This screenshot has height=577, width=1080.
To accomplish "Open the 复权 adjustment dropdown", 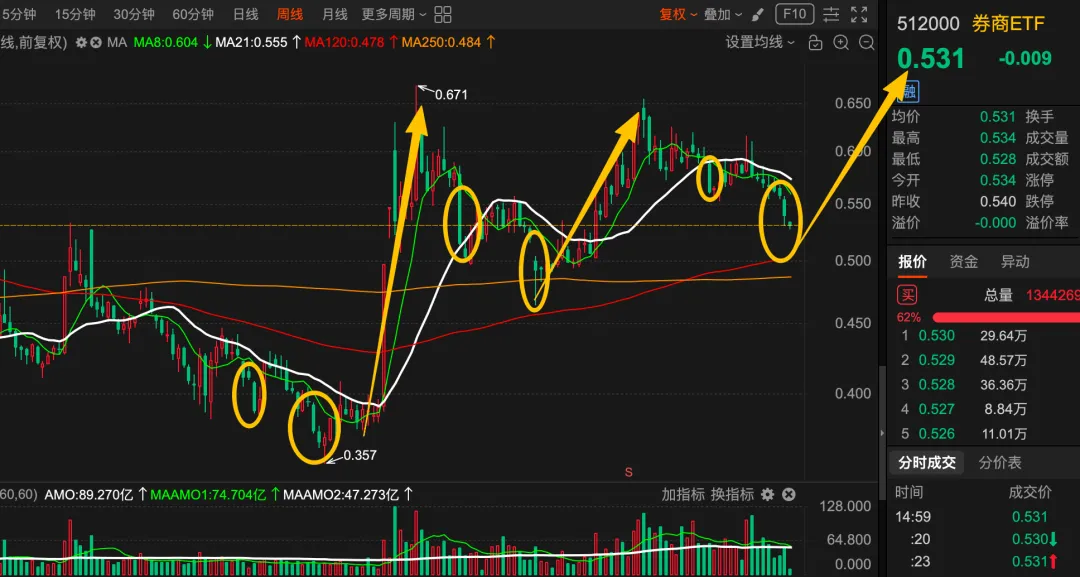I will pos(678,14).
